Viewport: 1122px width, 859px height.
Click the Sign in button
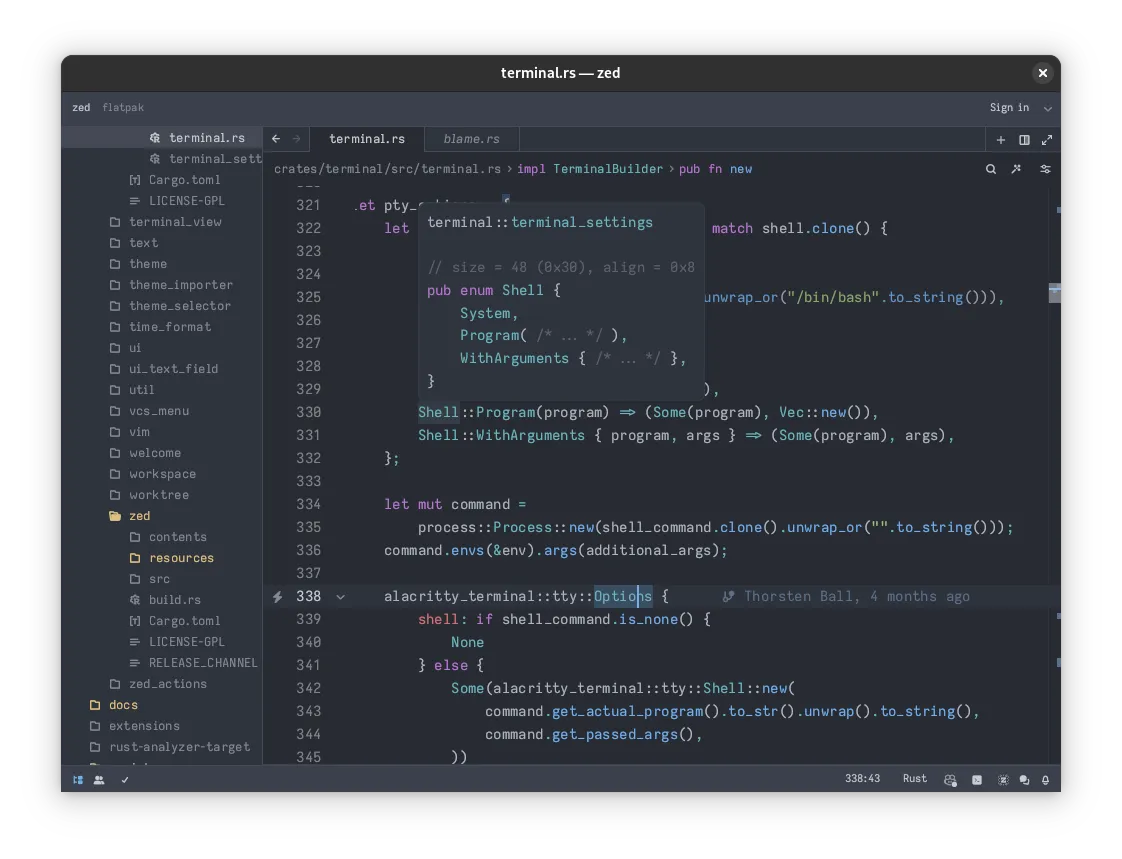point(1010,108)
